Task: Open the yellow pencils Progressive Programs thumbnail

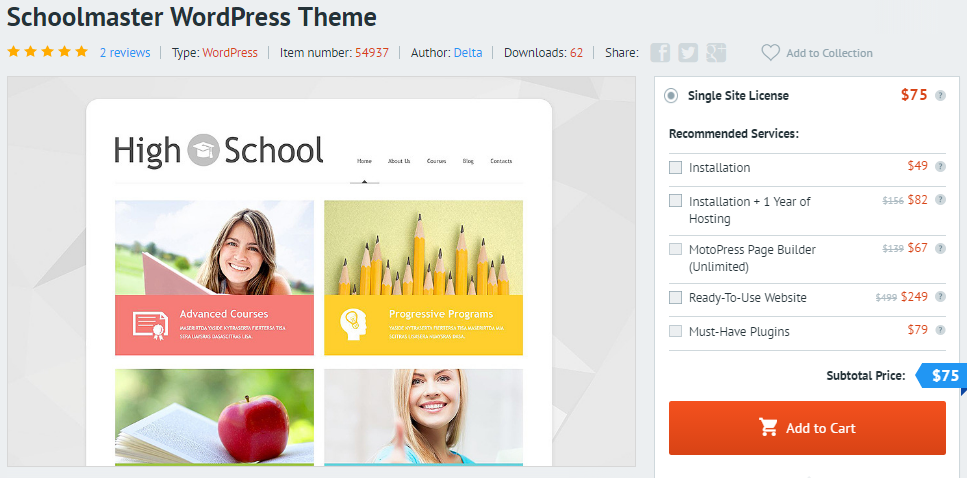Action: (x=423, y=247)
